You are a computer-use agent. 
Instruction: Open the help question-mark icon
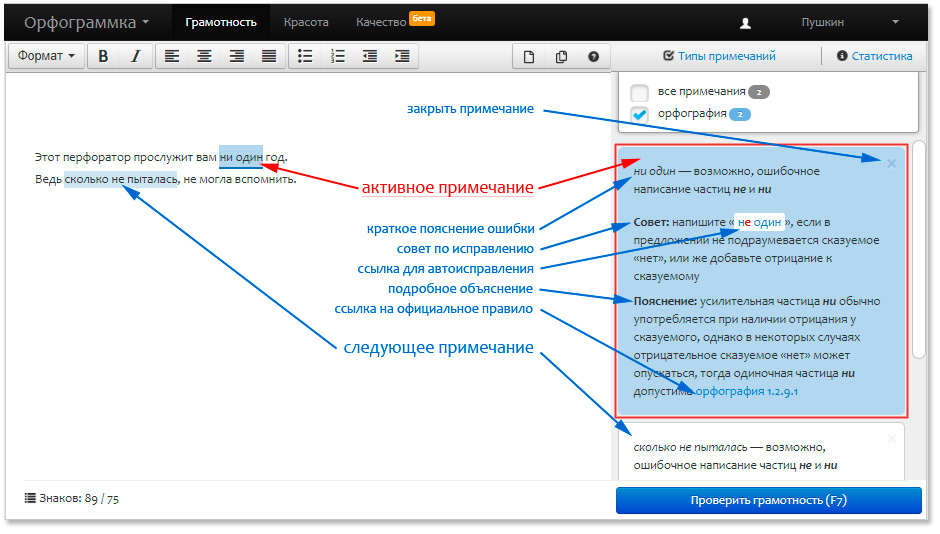tap(593, 57)
